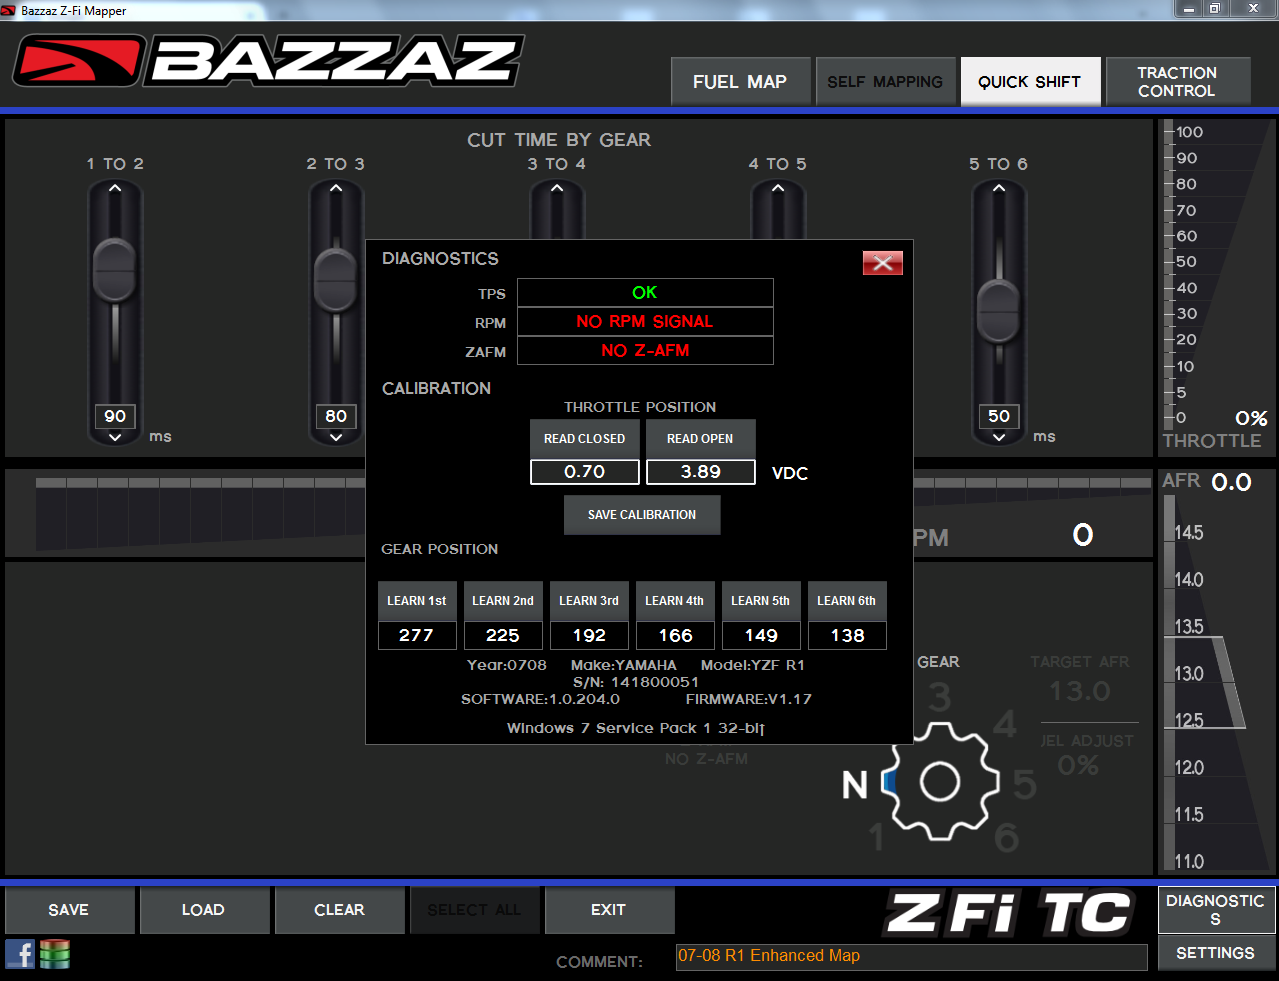Increase 5 to 6 cut time up arrow
Screen dimensions: 1279x981
pyautogui.click(x=998, y=188)
